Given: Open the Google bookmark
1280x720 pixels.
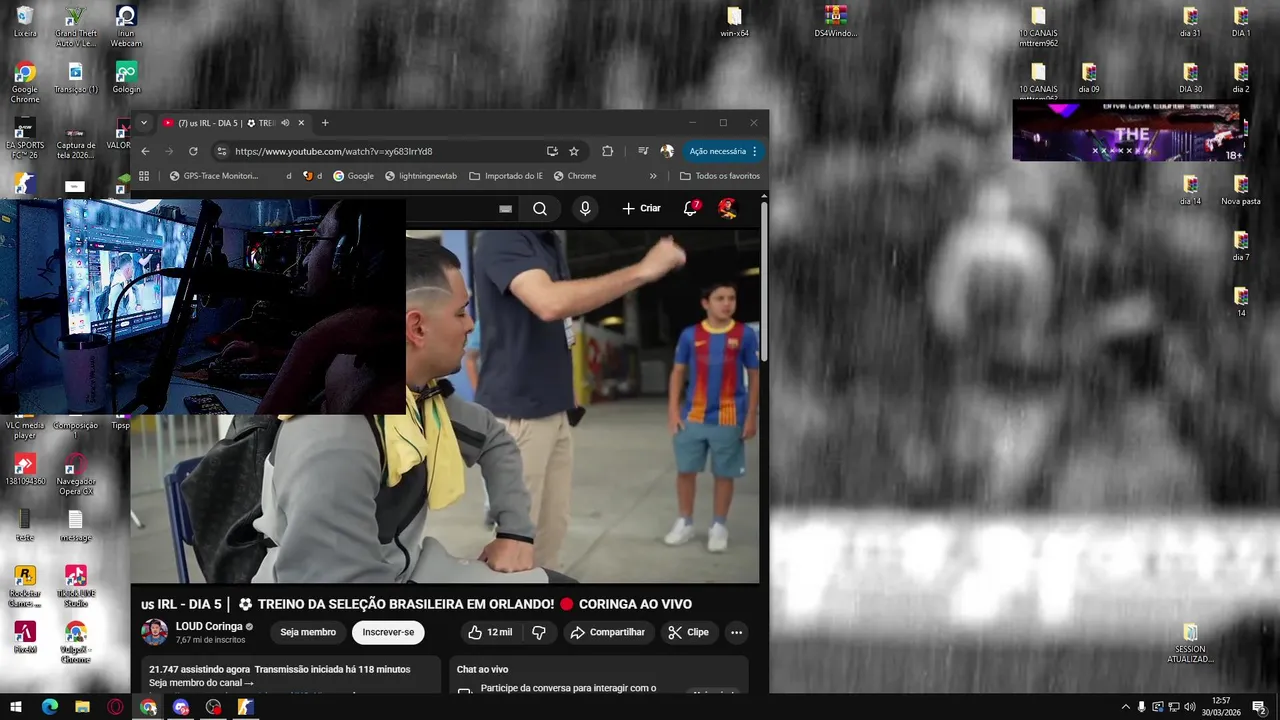Looking at the screenshot, I should pyautogui.click(x=353, y=176).
